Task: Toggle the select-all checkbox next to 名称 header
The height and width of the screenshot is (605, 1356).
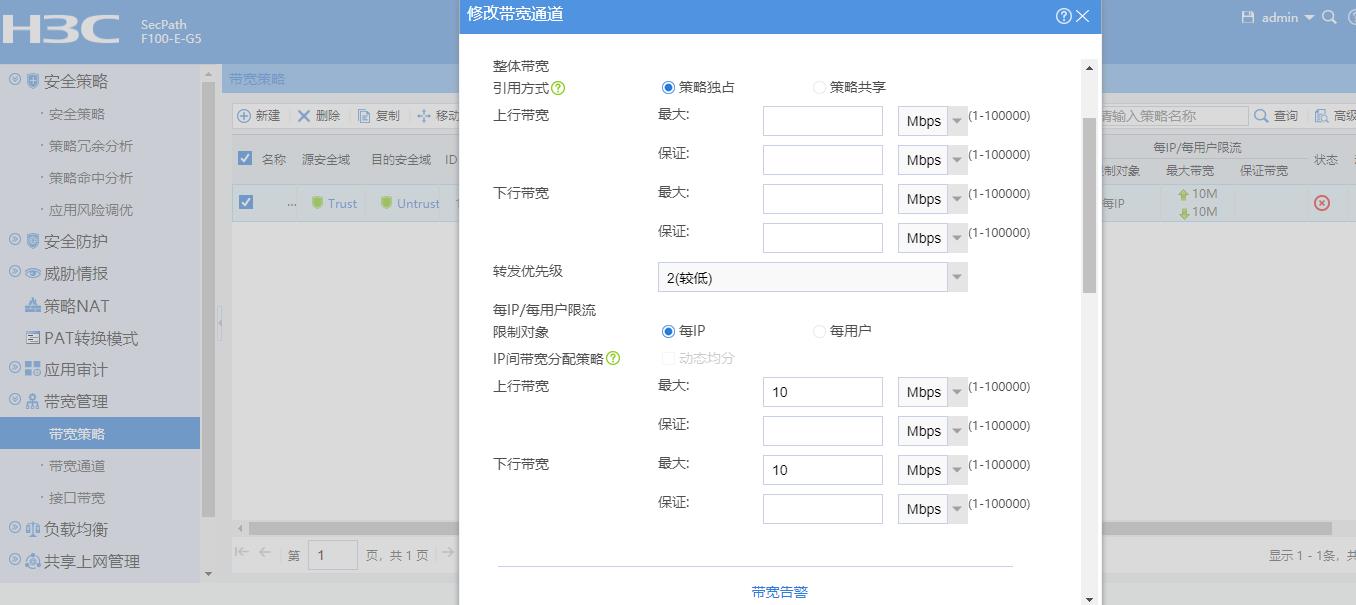Action: click(x=245, y=158)
